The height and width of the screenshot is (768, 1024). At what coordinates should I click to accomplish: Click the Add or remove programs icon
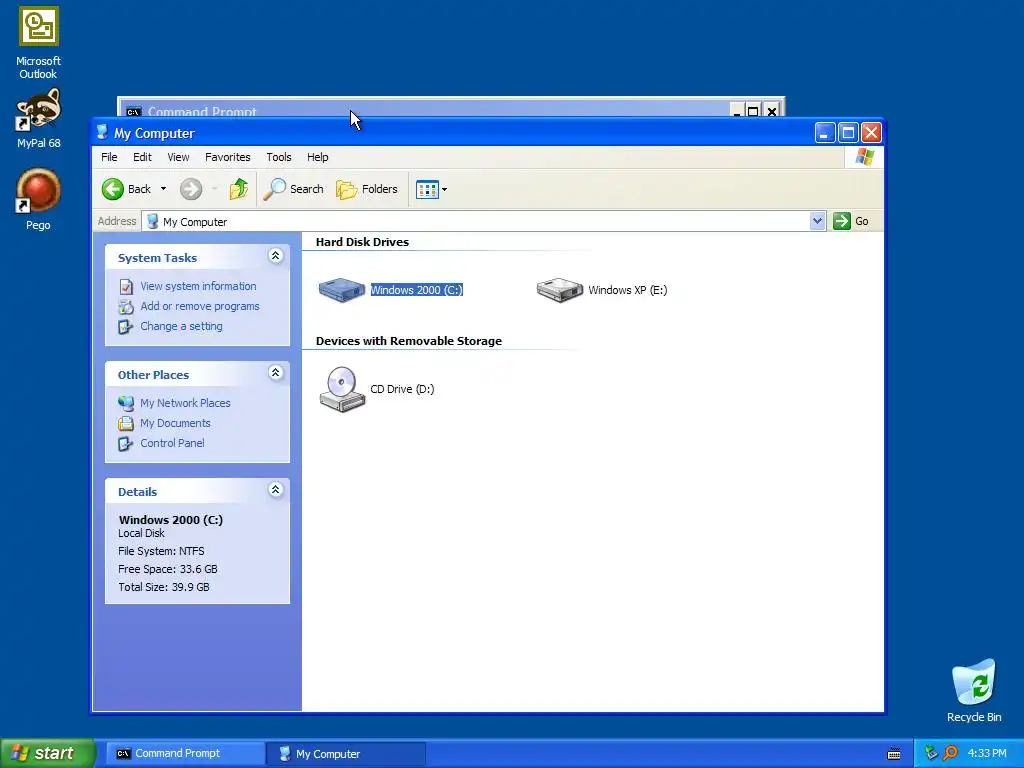[x=126, y=306]
